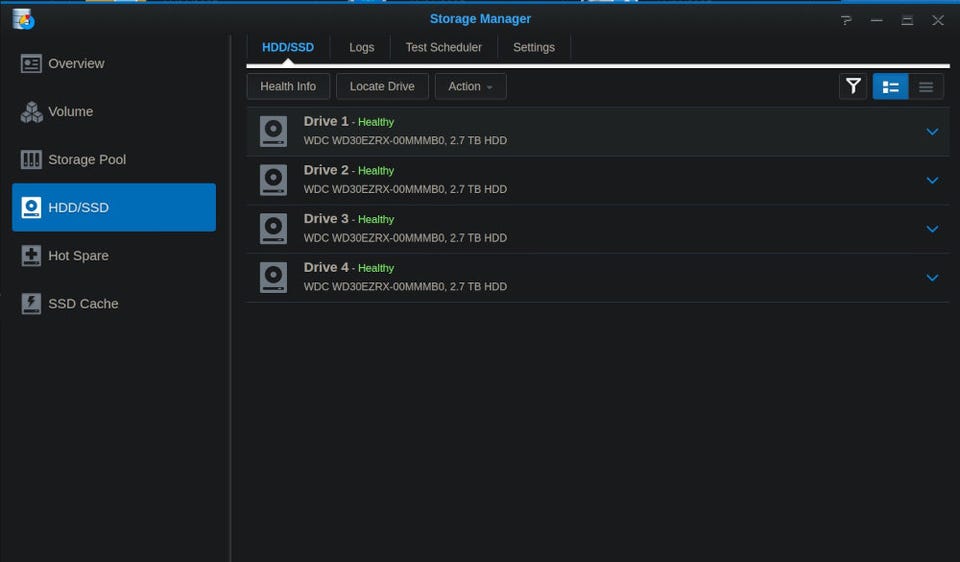Click the Drive 1 disk icon
This screenshot has height=562, width=960.
(273, 131)
